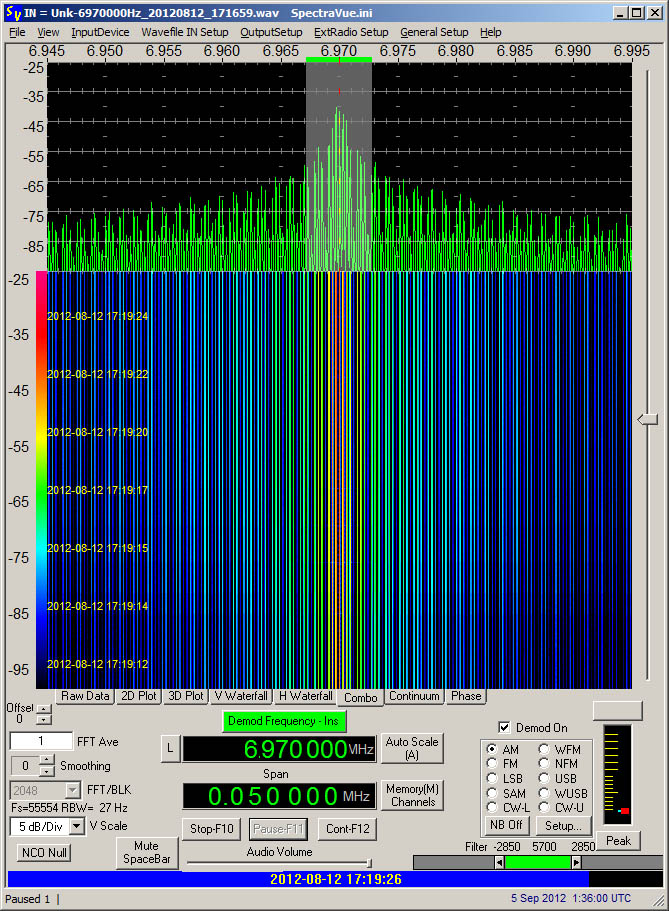Toggle the Demod On checkbox

(x=504, y=727)
